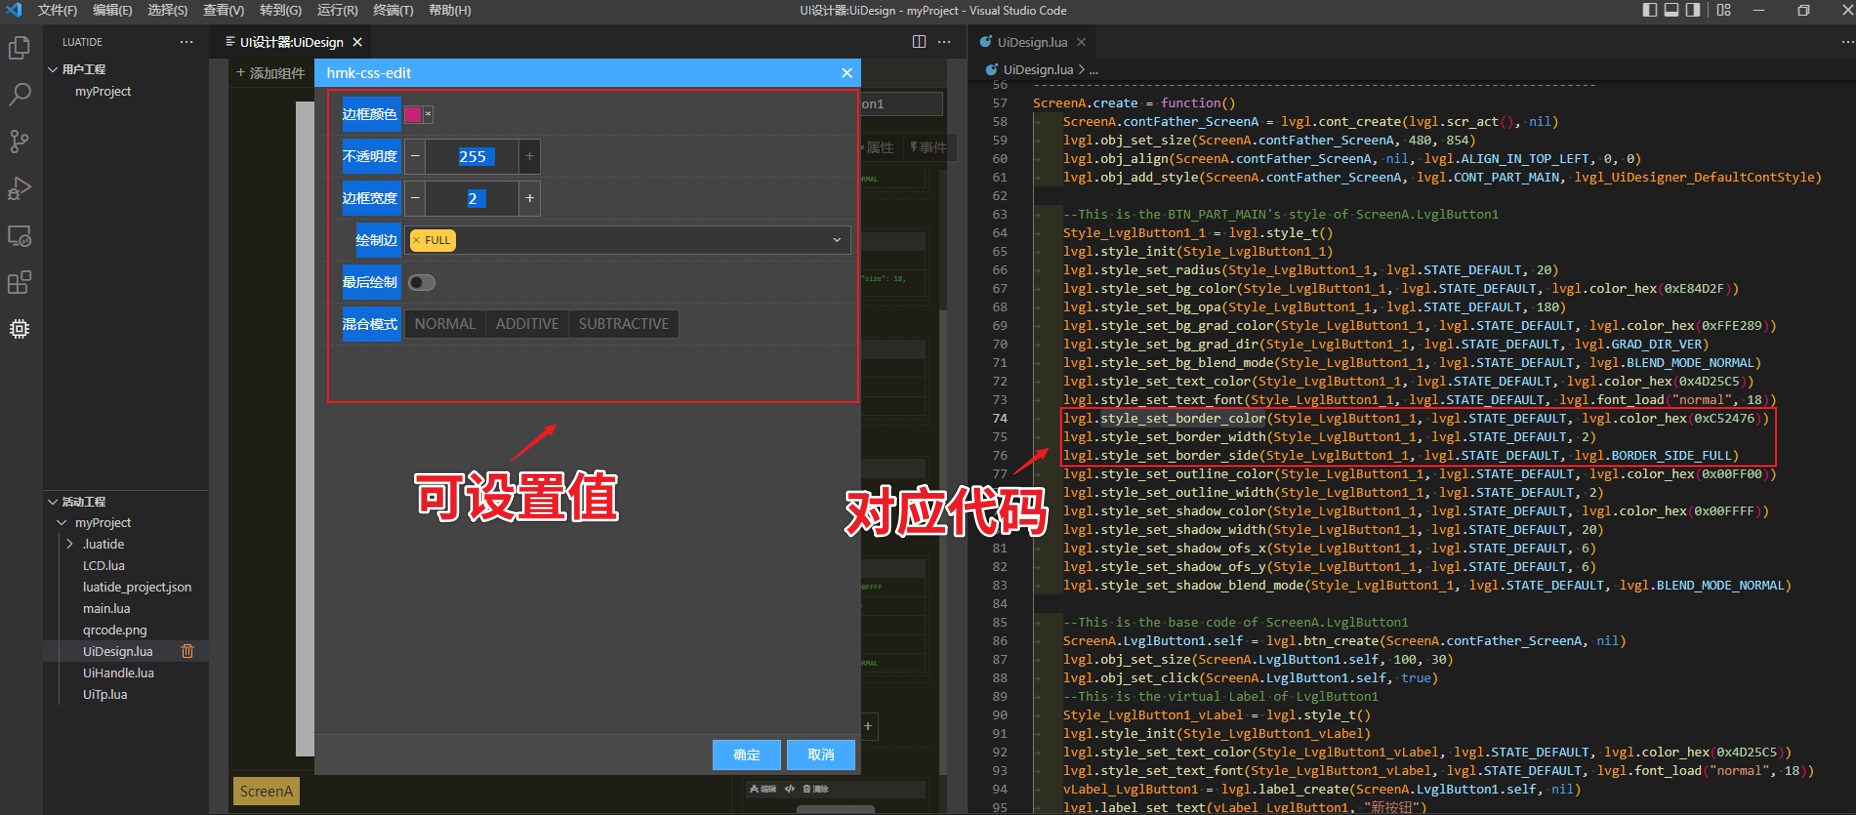Viewport: 1856px width, 815px height.
Task: Click the 确定 confirm button
Action: click(x=746, y=754)
